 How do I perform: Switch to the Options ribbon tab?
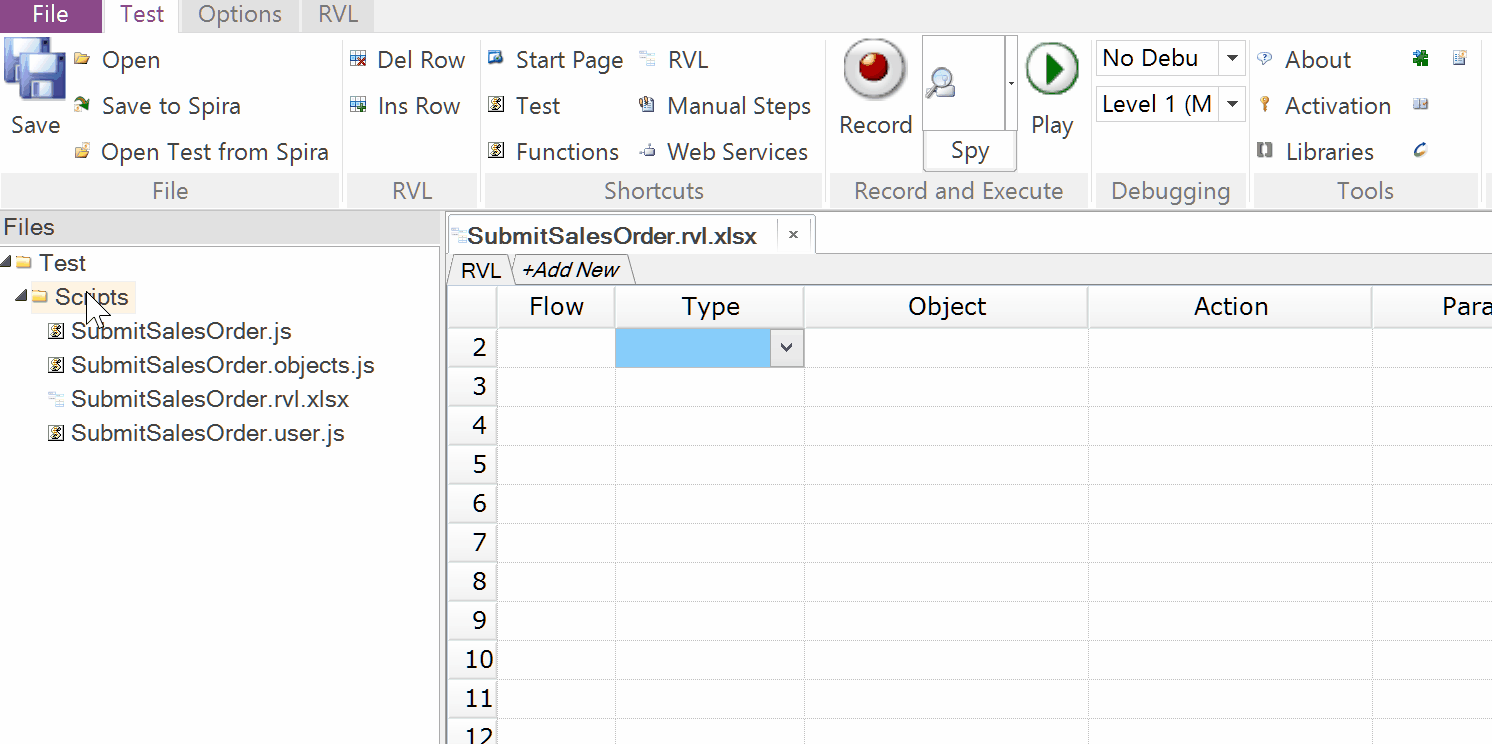coord(240,15)
